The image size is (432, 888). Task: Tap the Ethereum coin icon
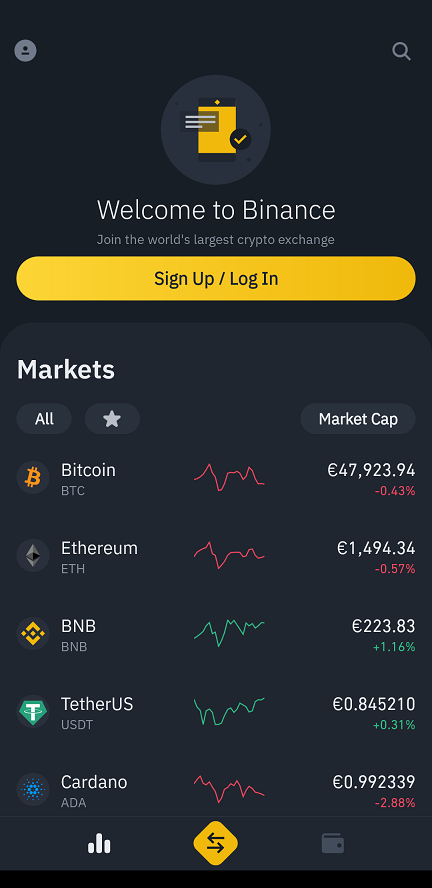pyautogui.click(x=33, y=556)
